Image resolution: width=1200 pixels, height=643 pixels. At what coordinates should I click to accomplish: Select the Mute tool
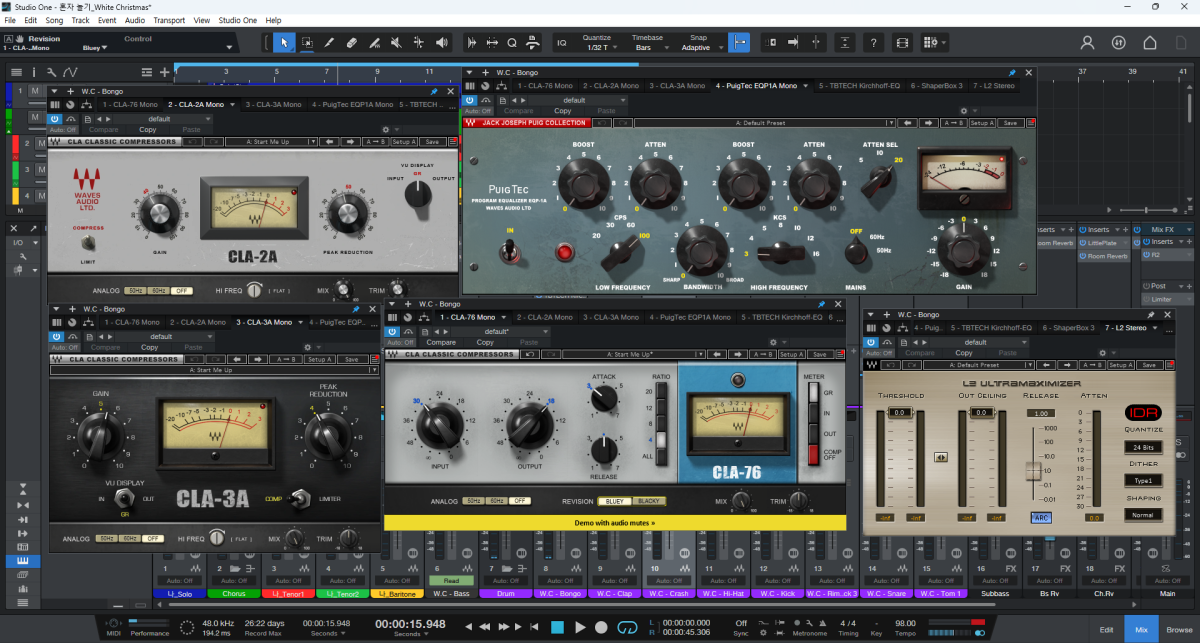[x=396, y=43]
